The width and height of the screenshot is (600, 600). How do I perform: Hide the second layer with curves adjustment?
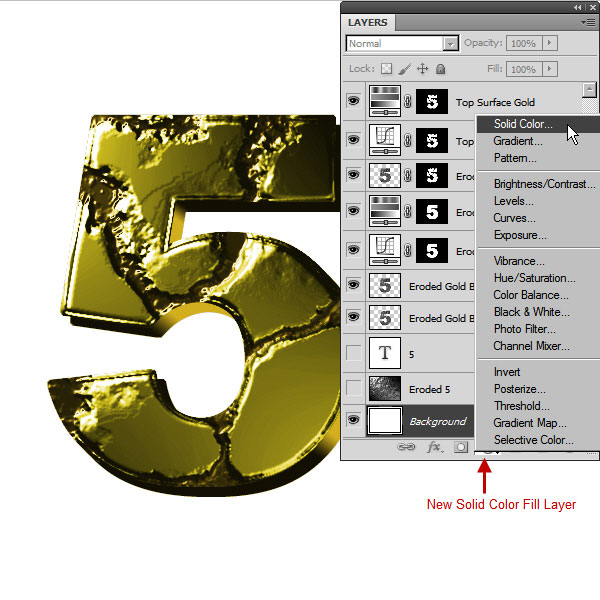click(353, 139)
